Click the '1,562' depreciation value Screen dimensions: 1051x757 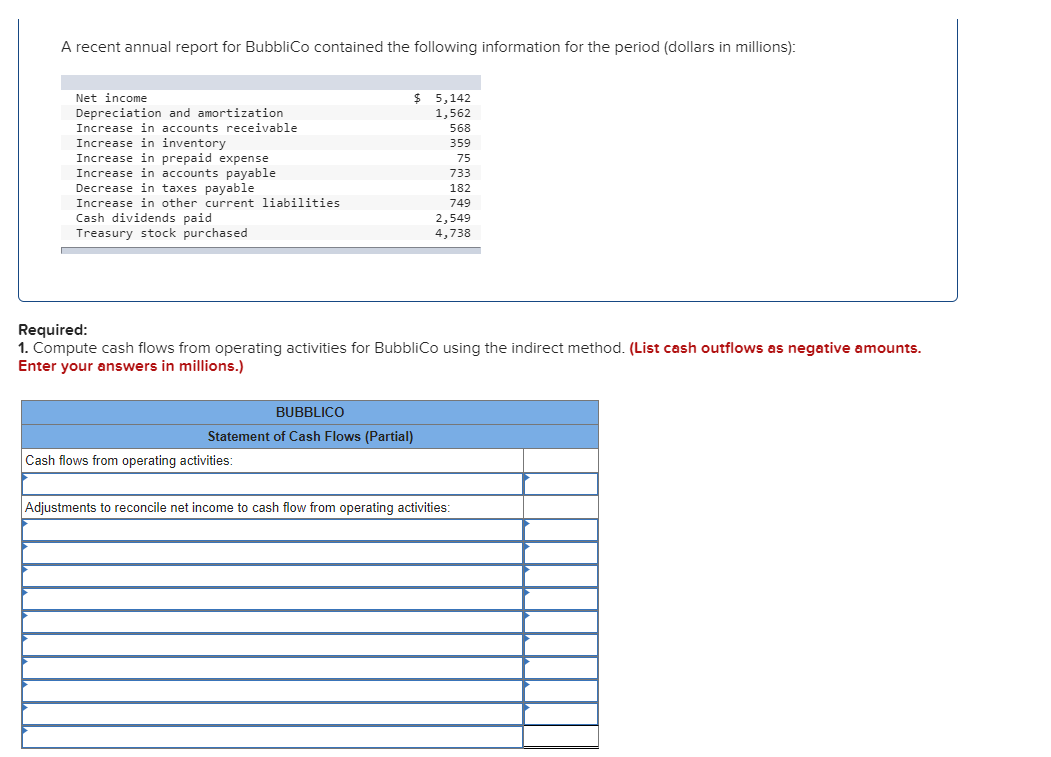tap(452, 113)
